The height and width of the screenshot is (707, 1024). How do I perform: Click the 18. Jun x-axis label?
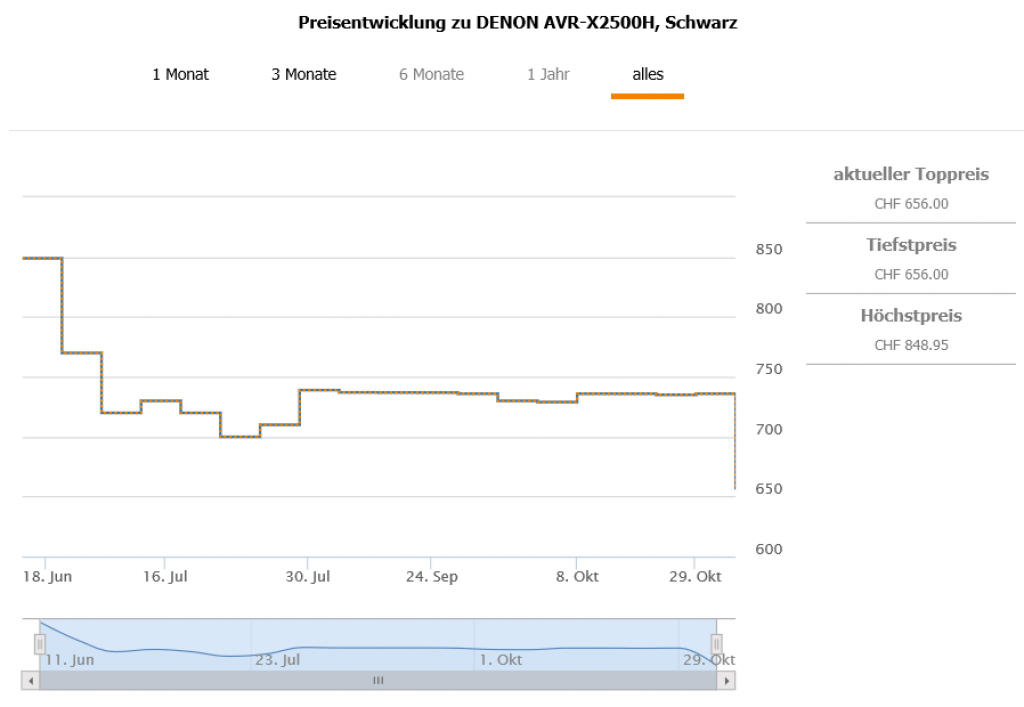tap(47, 576)
